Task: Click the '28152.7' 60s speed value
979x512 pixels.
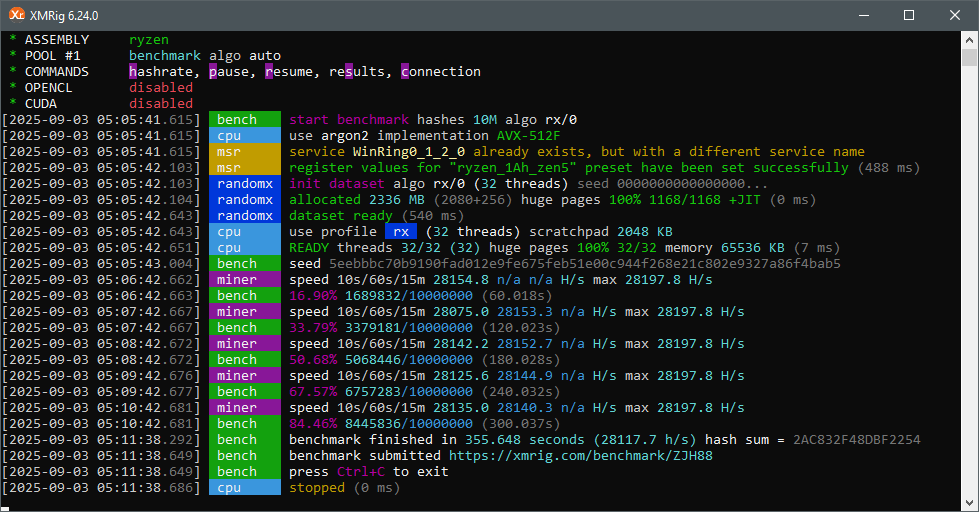Action: click(x=525, y=343)
